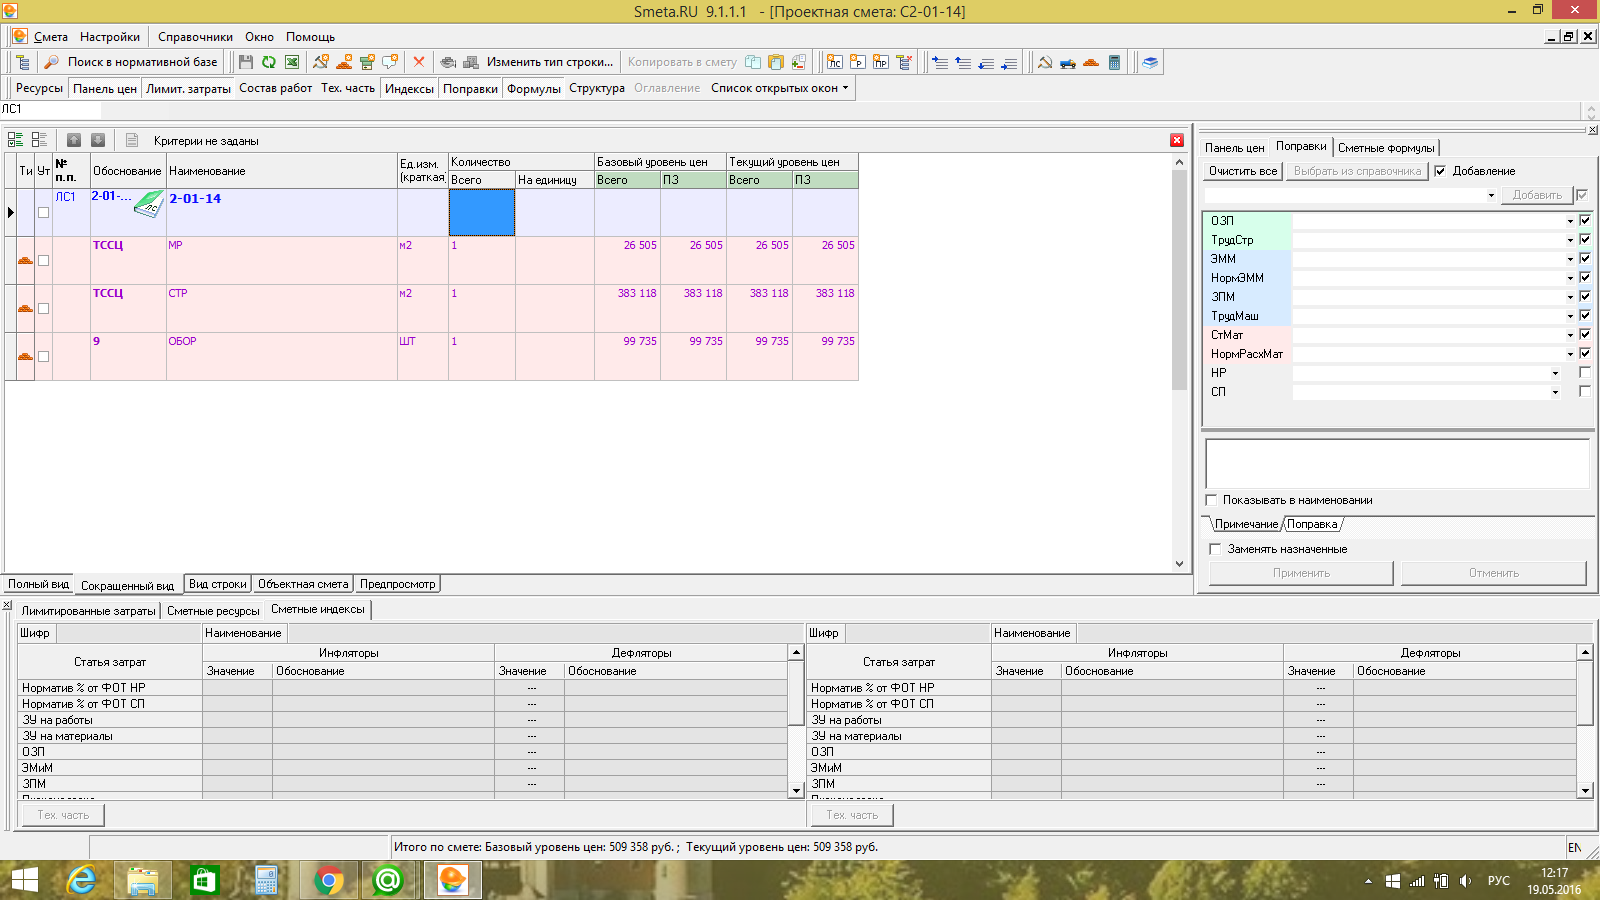Viewport: 1600px width, 900px height.
Task: Click the Excel export icon
Action: (292, 62)
